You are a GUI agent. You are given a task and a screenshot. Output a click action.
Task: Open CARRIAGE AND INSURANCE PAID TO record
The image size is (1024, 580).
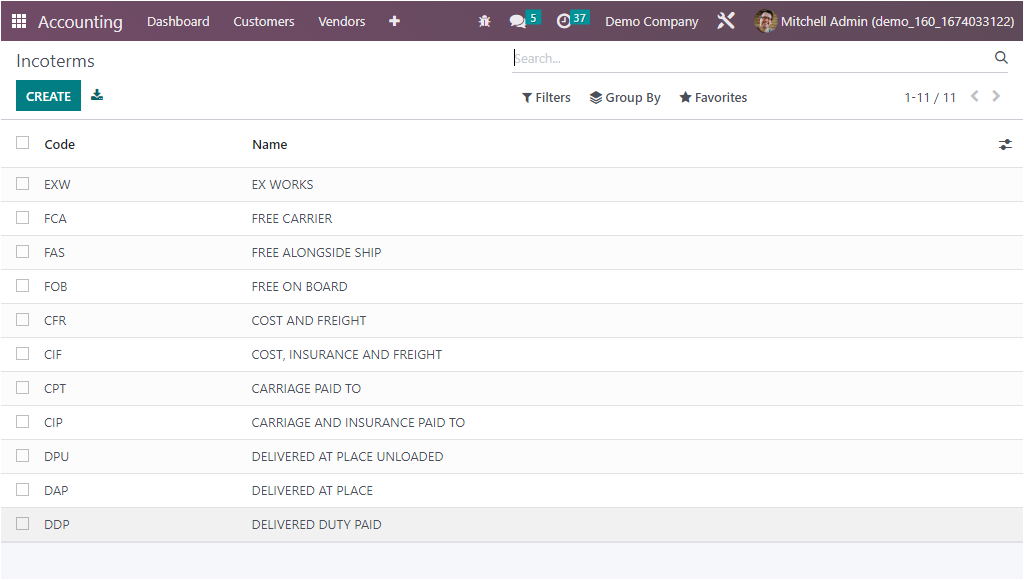pyautogui.click(x=358, y=423)
